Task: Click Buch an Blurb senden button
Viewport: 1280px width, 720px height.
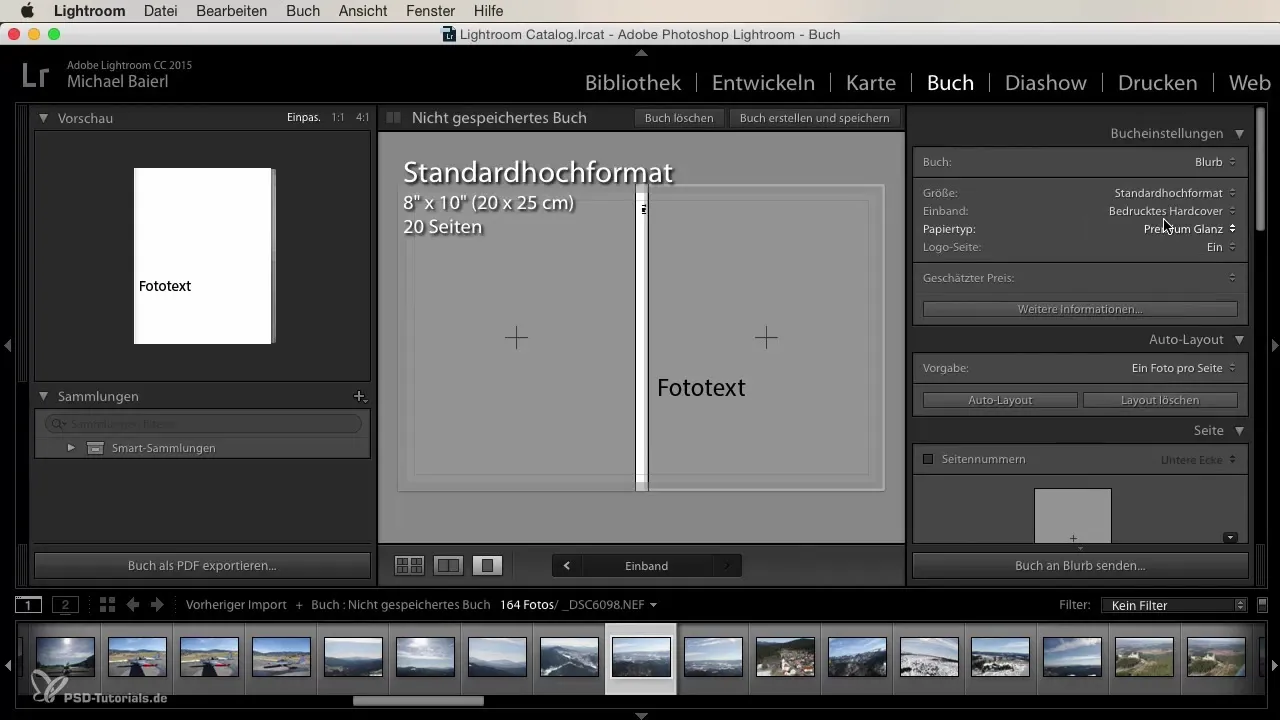Action: pos(1080,566)
